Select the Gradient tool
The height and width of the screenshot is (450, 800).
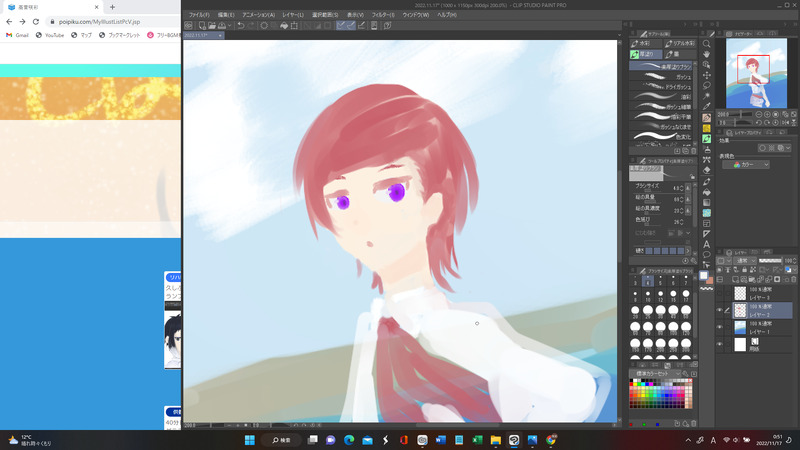(707, 203)
